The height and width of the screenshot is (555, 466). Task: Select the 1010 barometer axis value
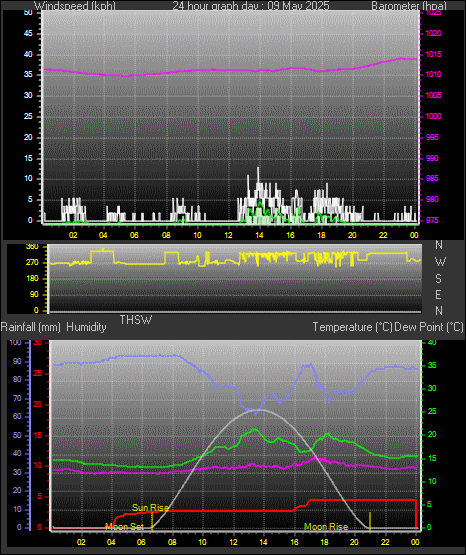tap(433, 74)
